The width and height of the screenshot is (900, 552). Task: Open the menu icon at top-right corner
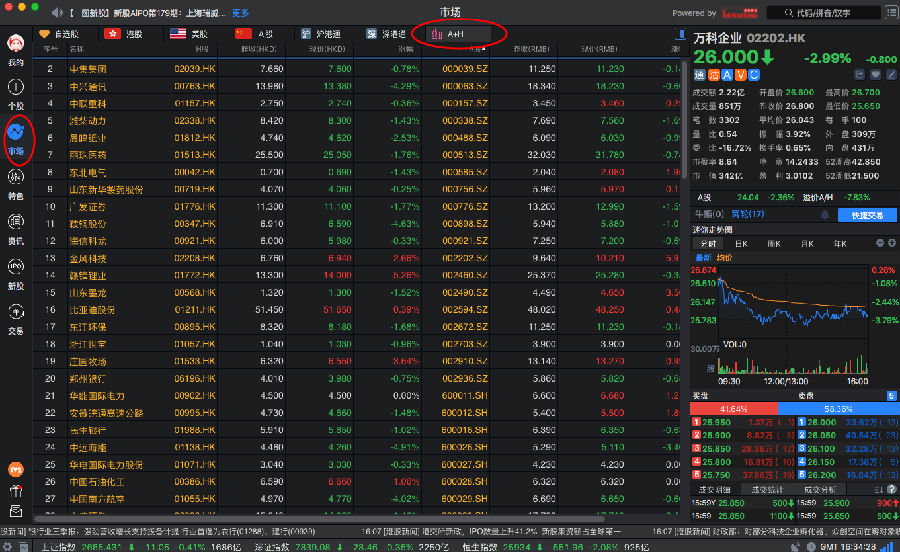tap(893, 12)
